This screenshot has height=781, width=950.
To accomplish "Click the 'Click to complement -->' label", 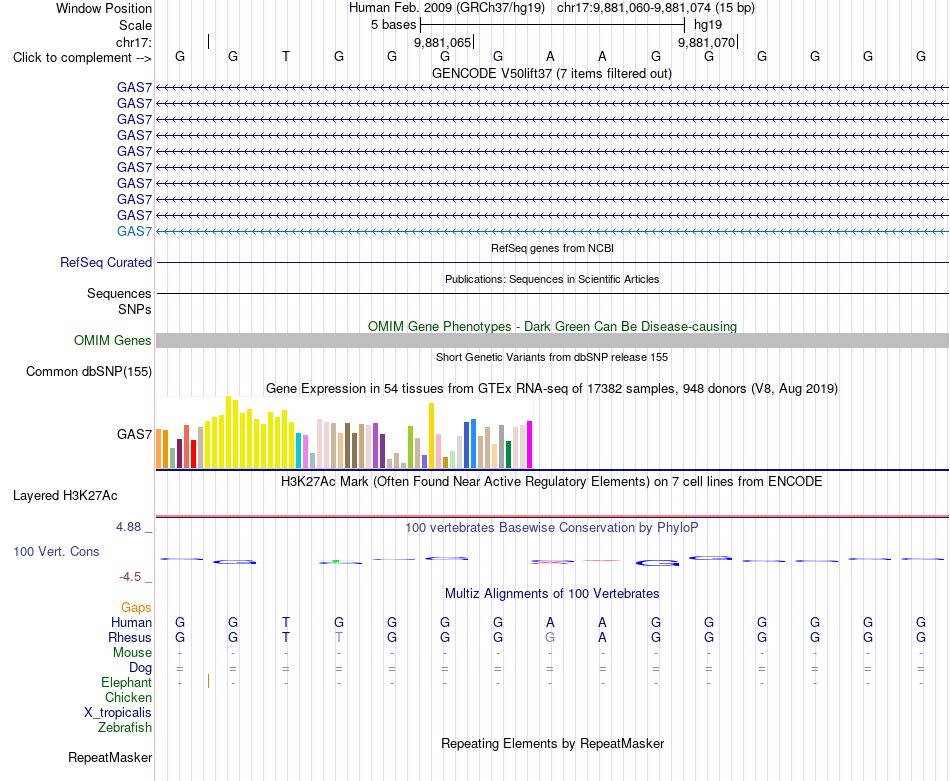I will click(x=82, y=58).
